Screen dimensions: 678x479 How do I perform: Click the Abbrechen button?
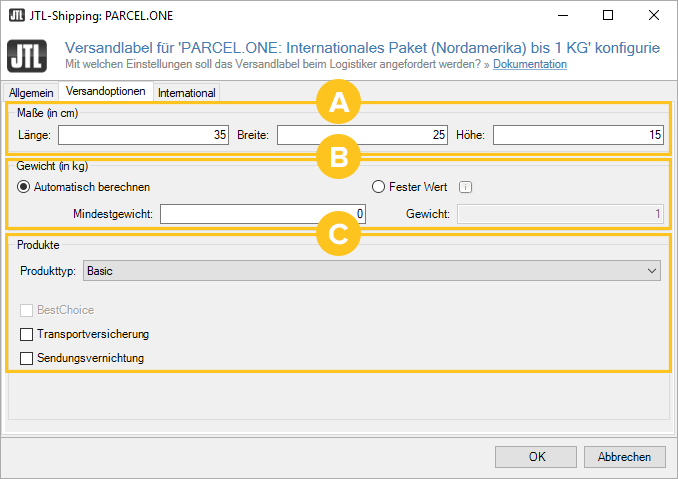coord(624,457)
